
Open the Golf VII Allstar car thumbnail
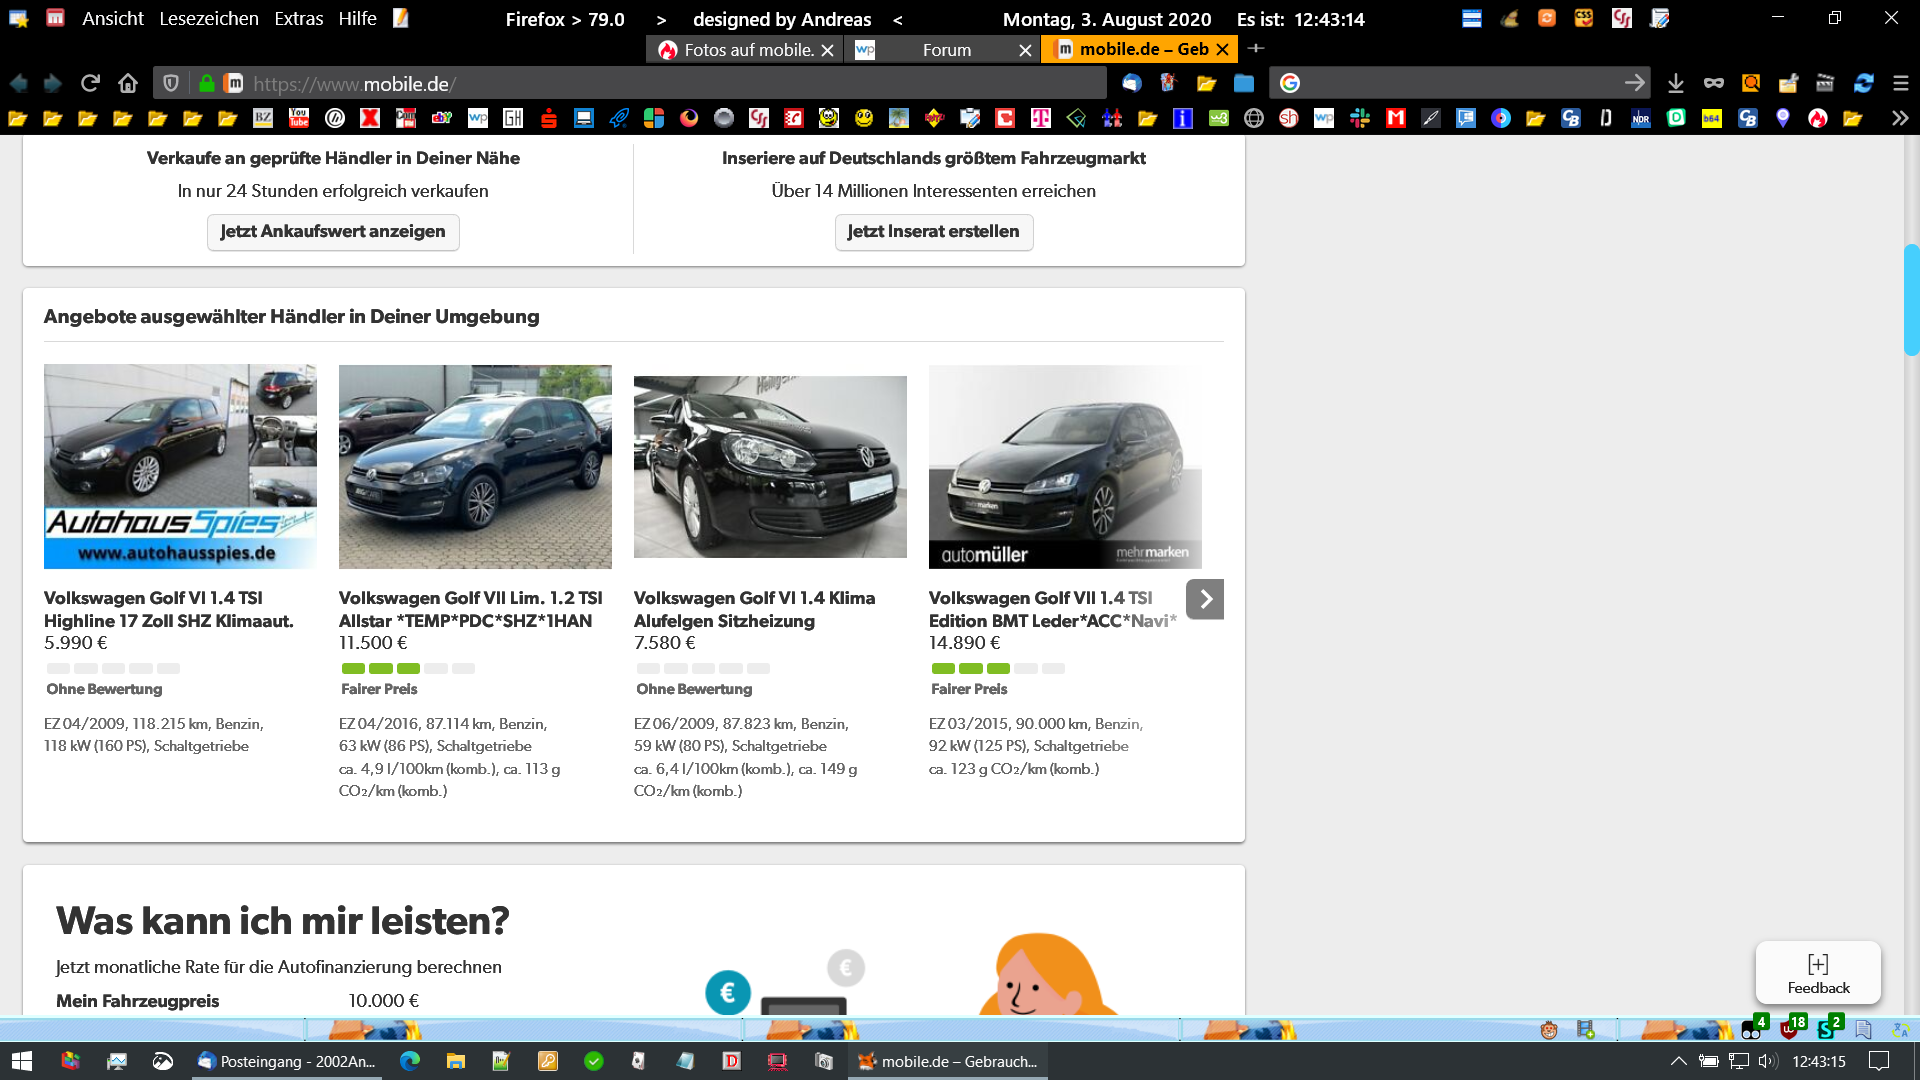coord(475,466)
